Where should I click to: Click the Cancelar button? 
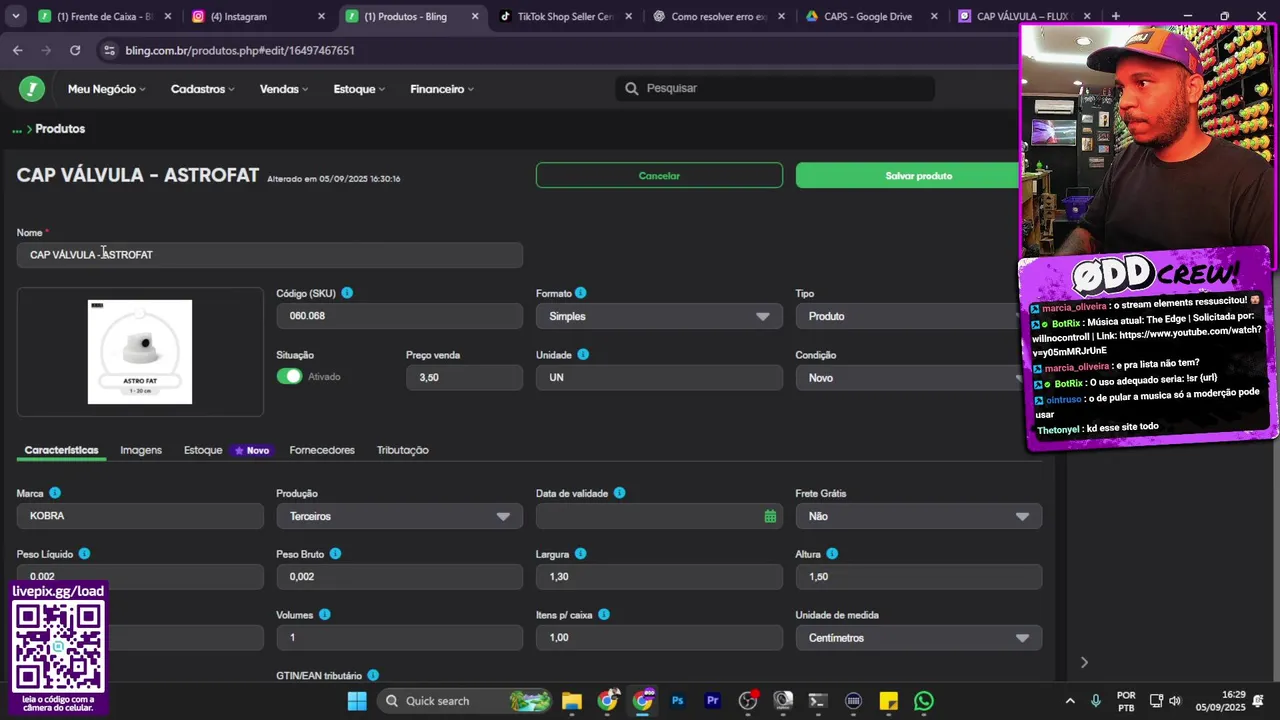point(659,176)
